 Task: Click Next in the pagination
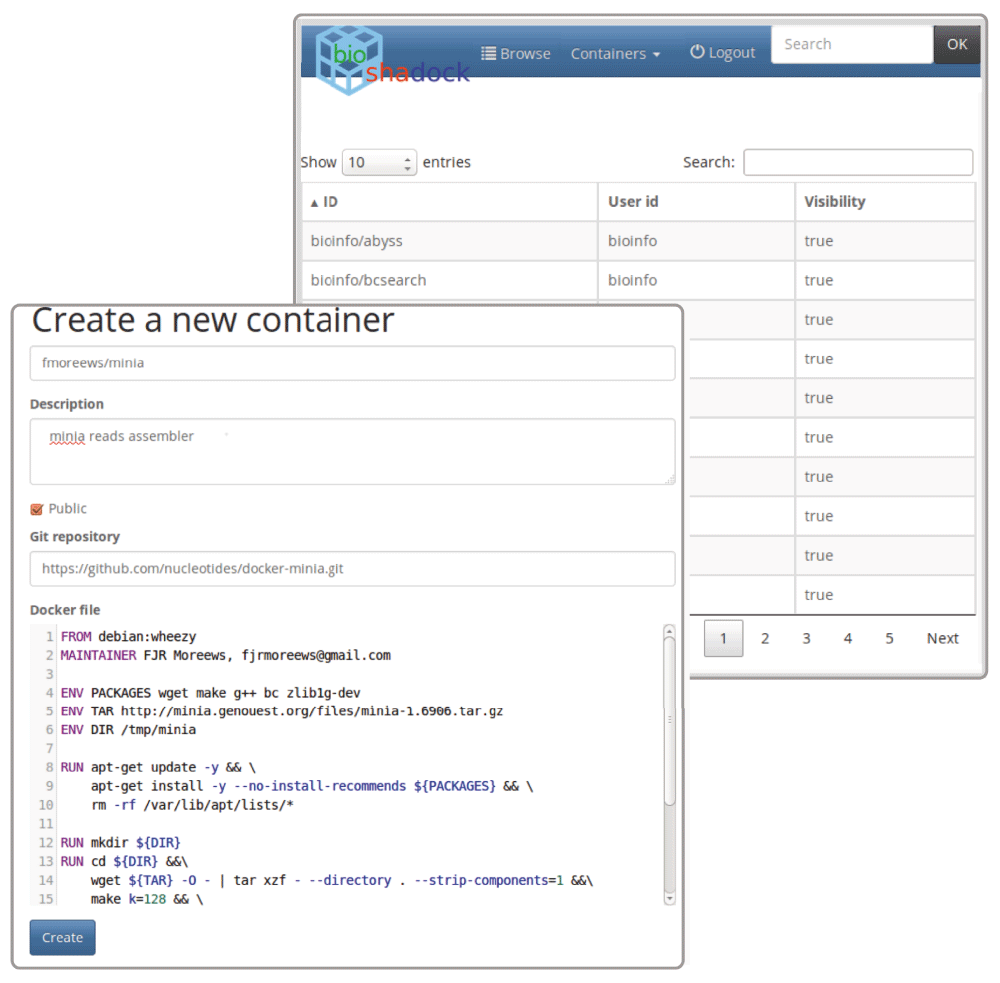click(x=942, y=638)
